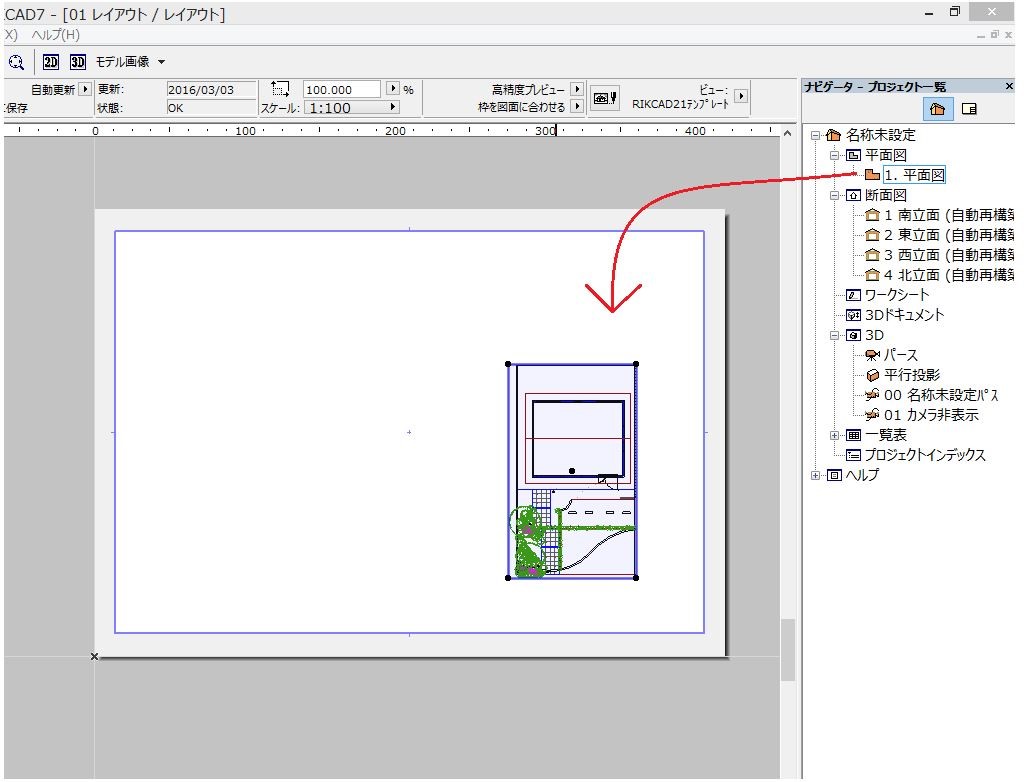Click the 平行投影 box icon
This screenshot has width=1024, height=782.
coord(872,375)
